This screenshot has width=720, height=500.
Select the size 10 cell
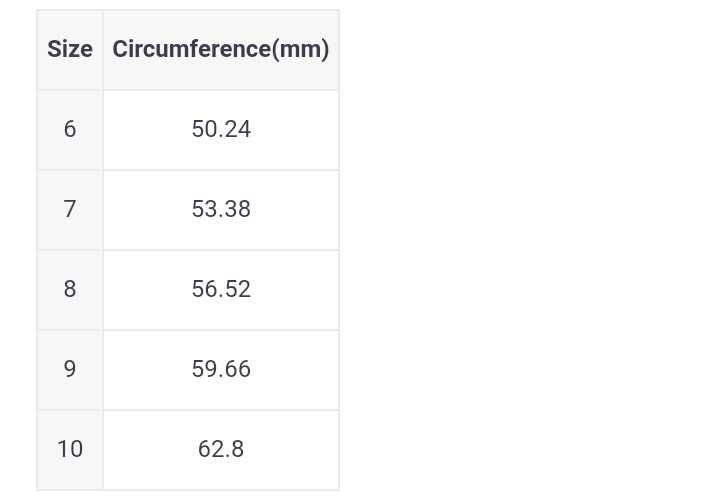[x=70, y=450]
